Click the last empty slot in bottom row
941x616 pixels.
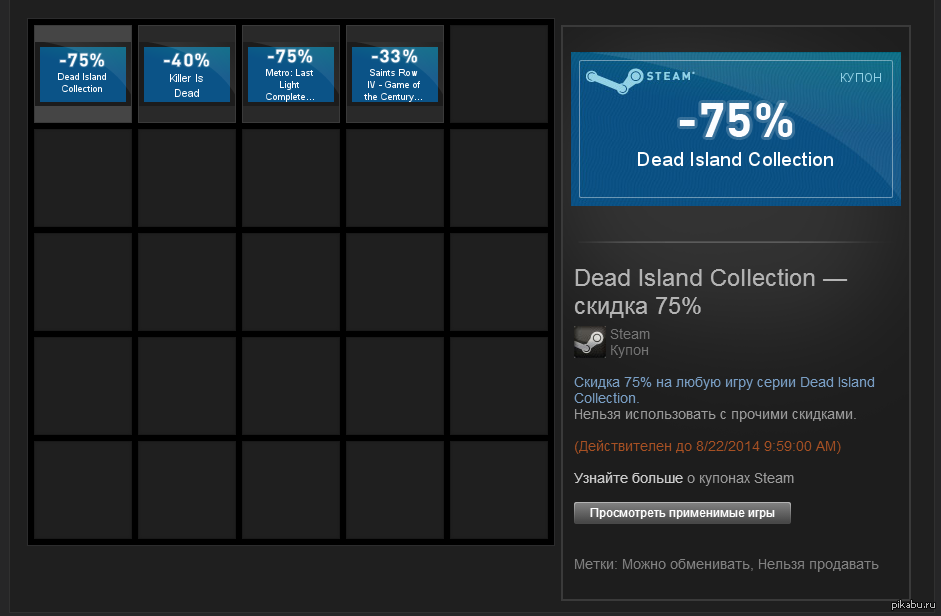coord(499,490)
